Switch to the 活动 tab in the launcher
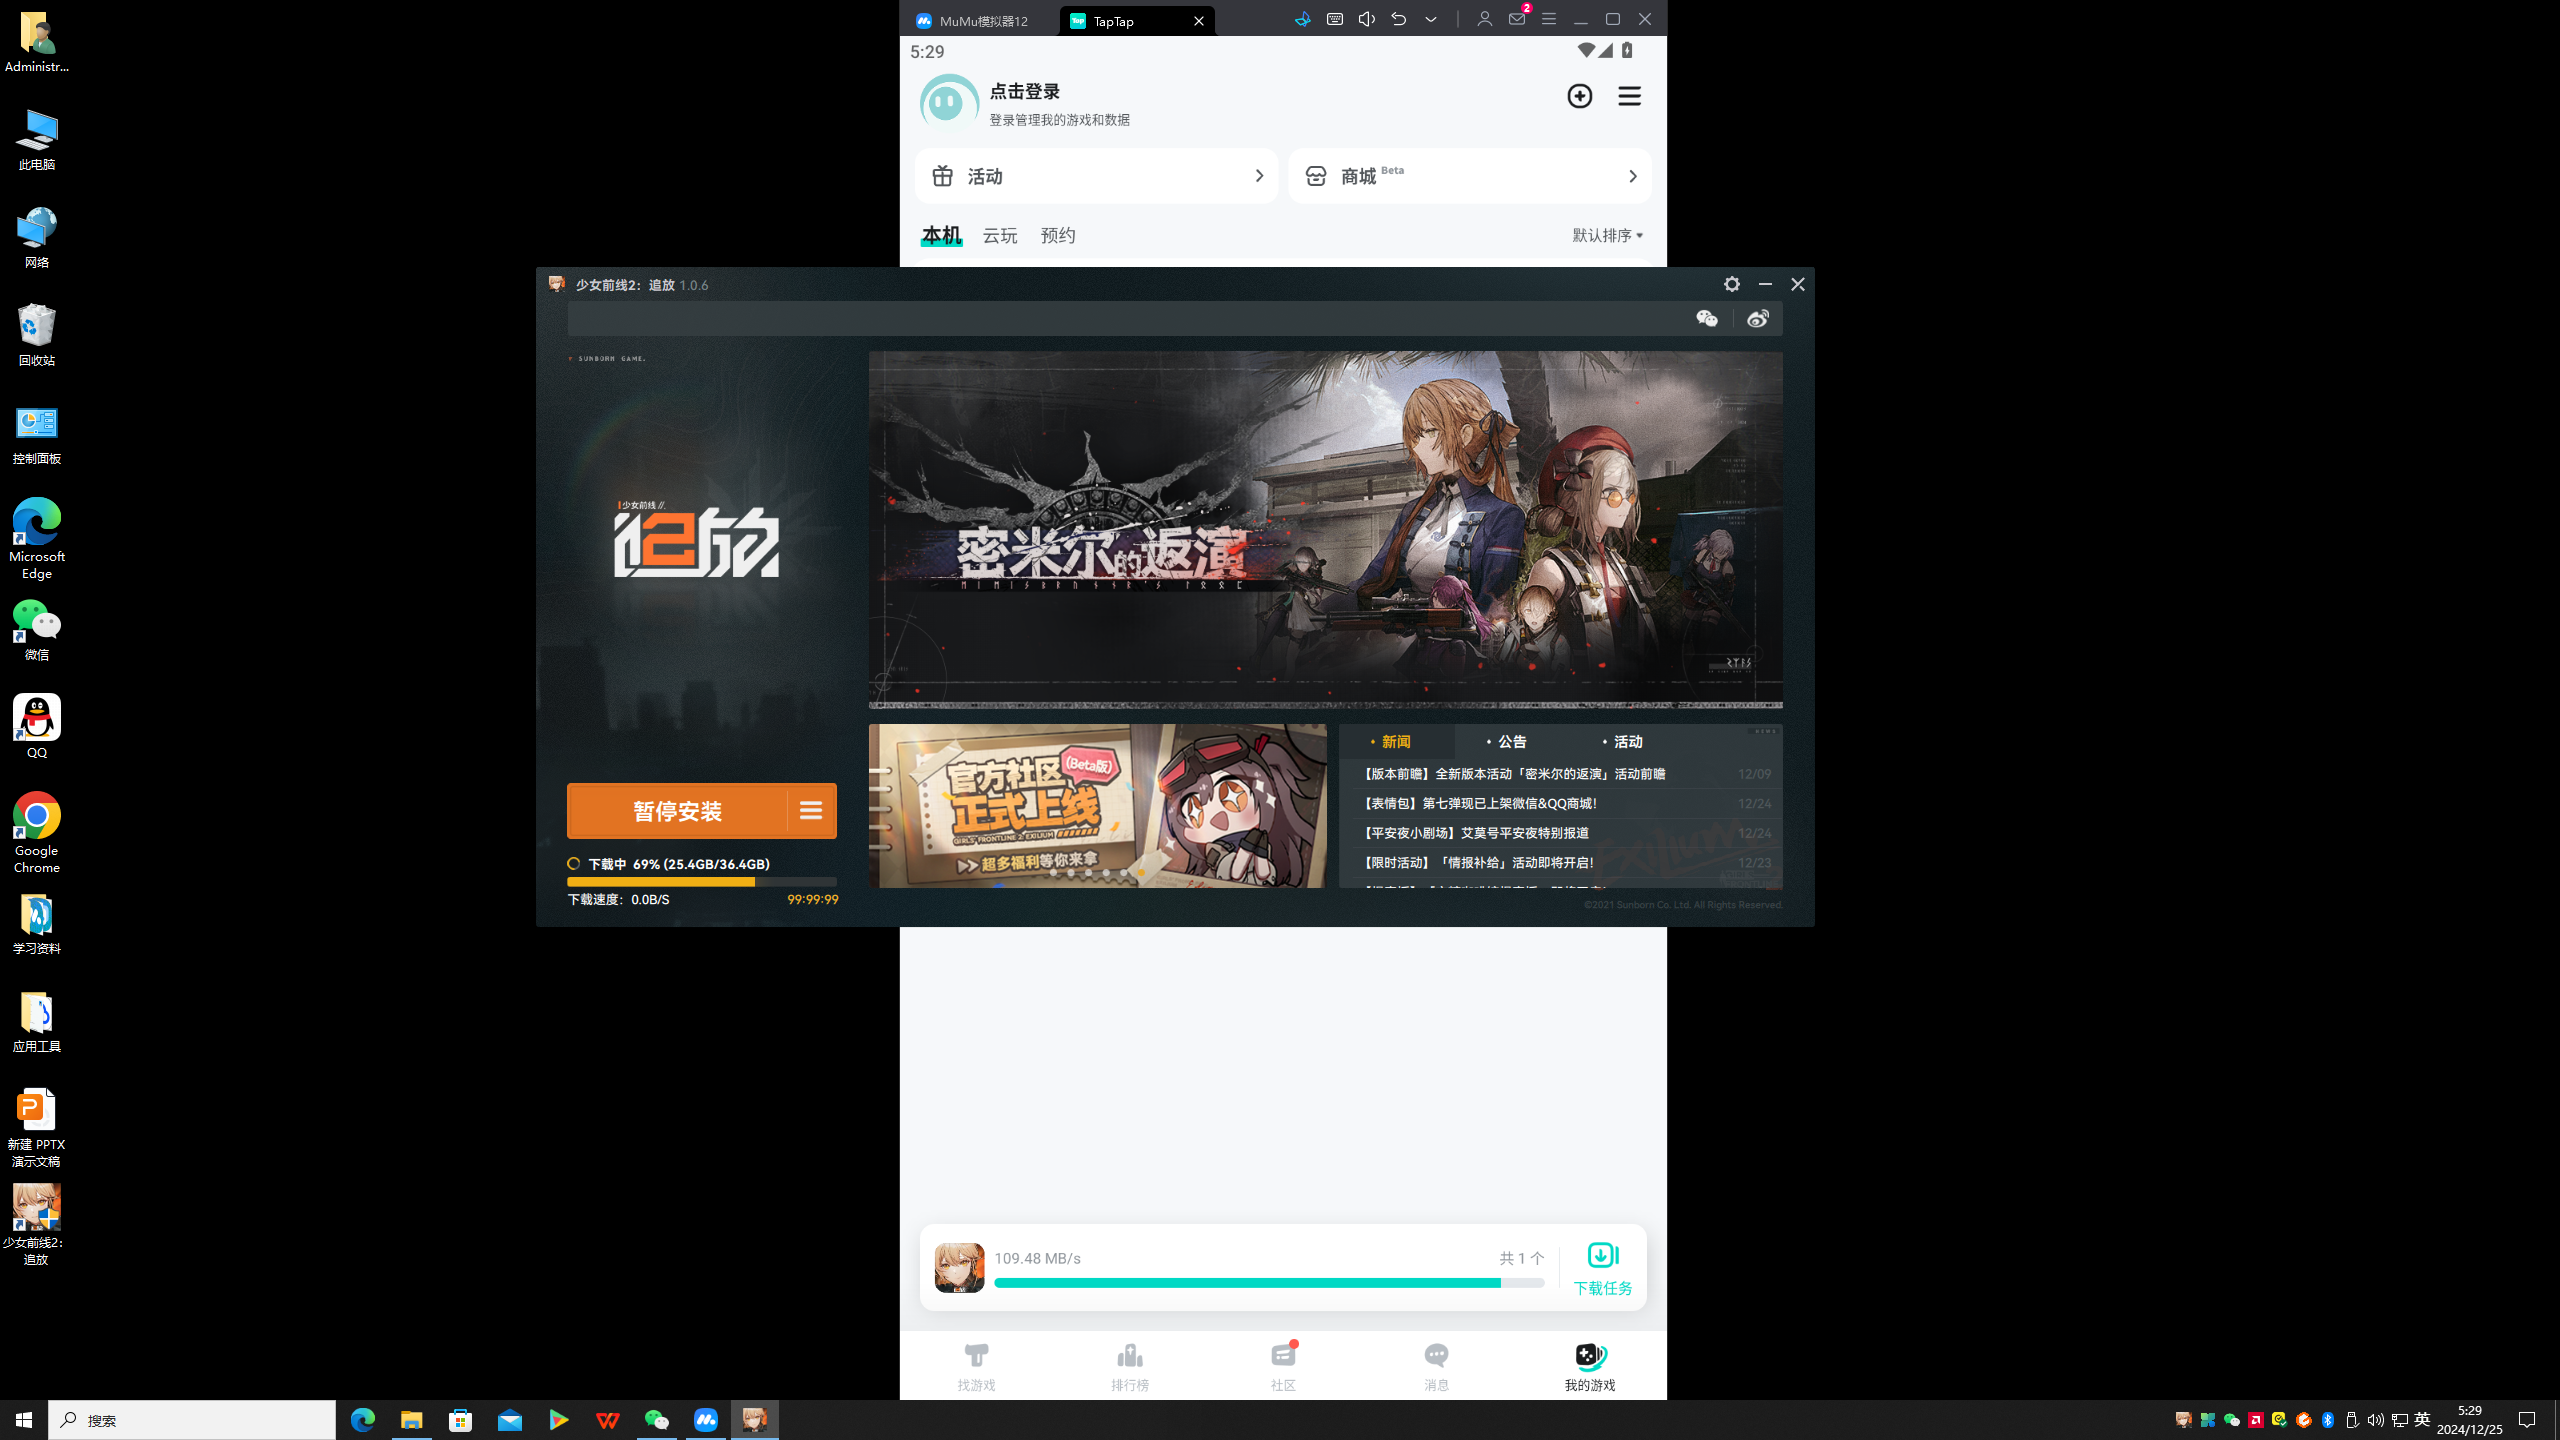 click(1628, 742)
